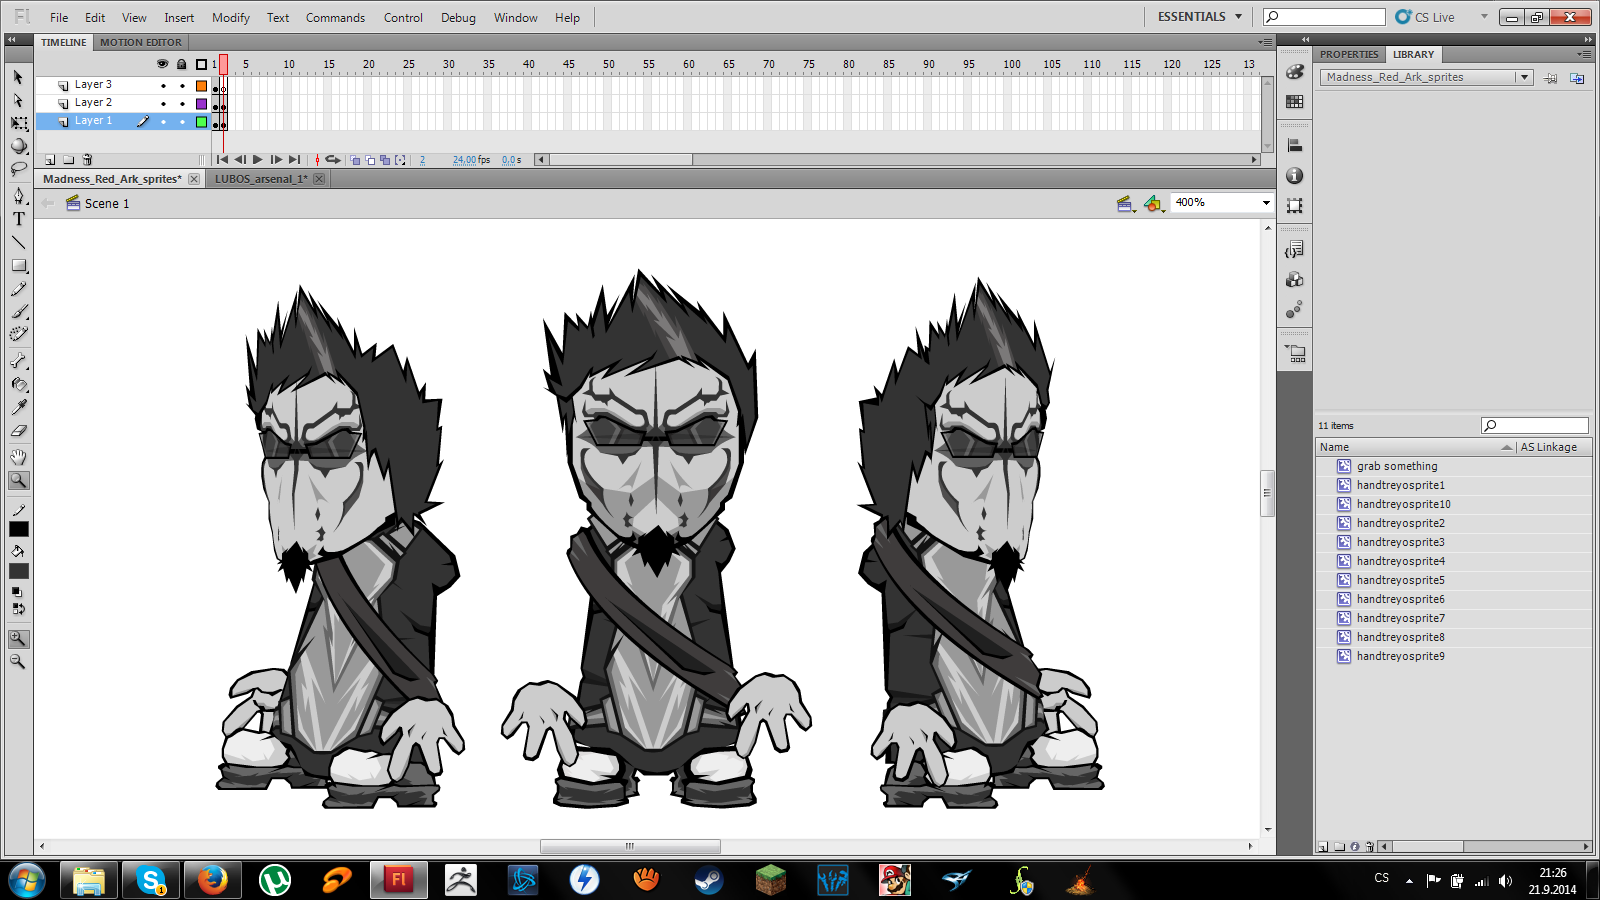Image resolution: width=1600 pixels, height=900 pixels.
Task: Open the Modify menu
Action: [x=231, y=18]
